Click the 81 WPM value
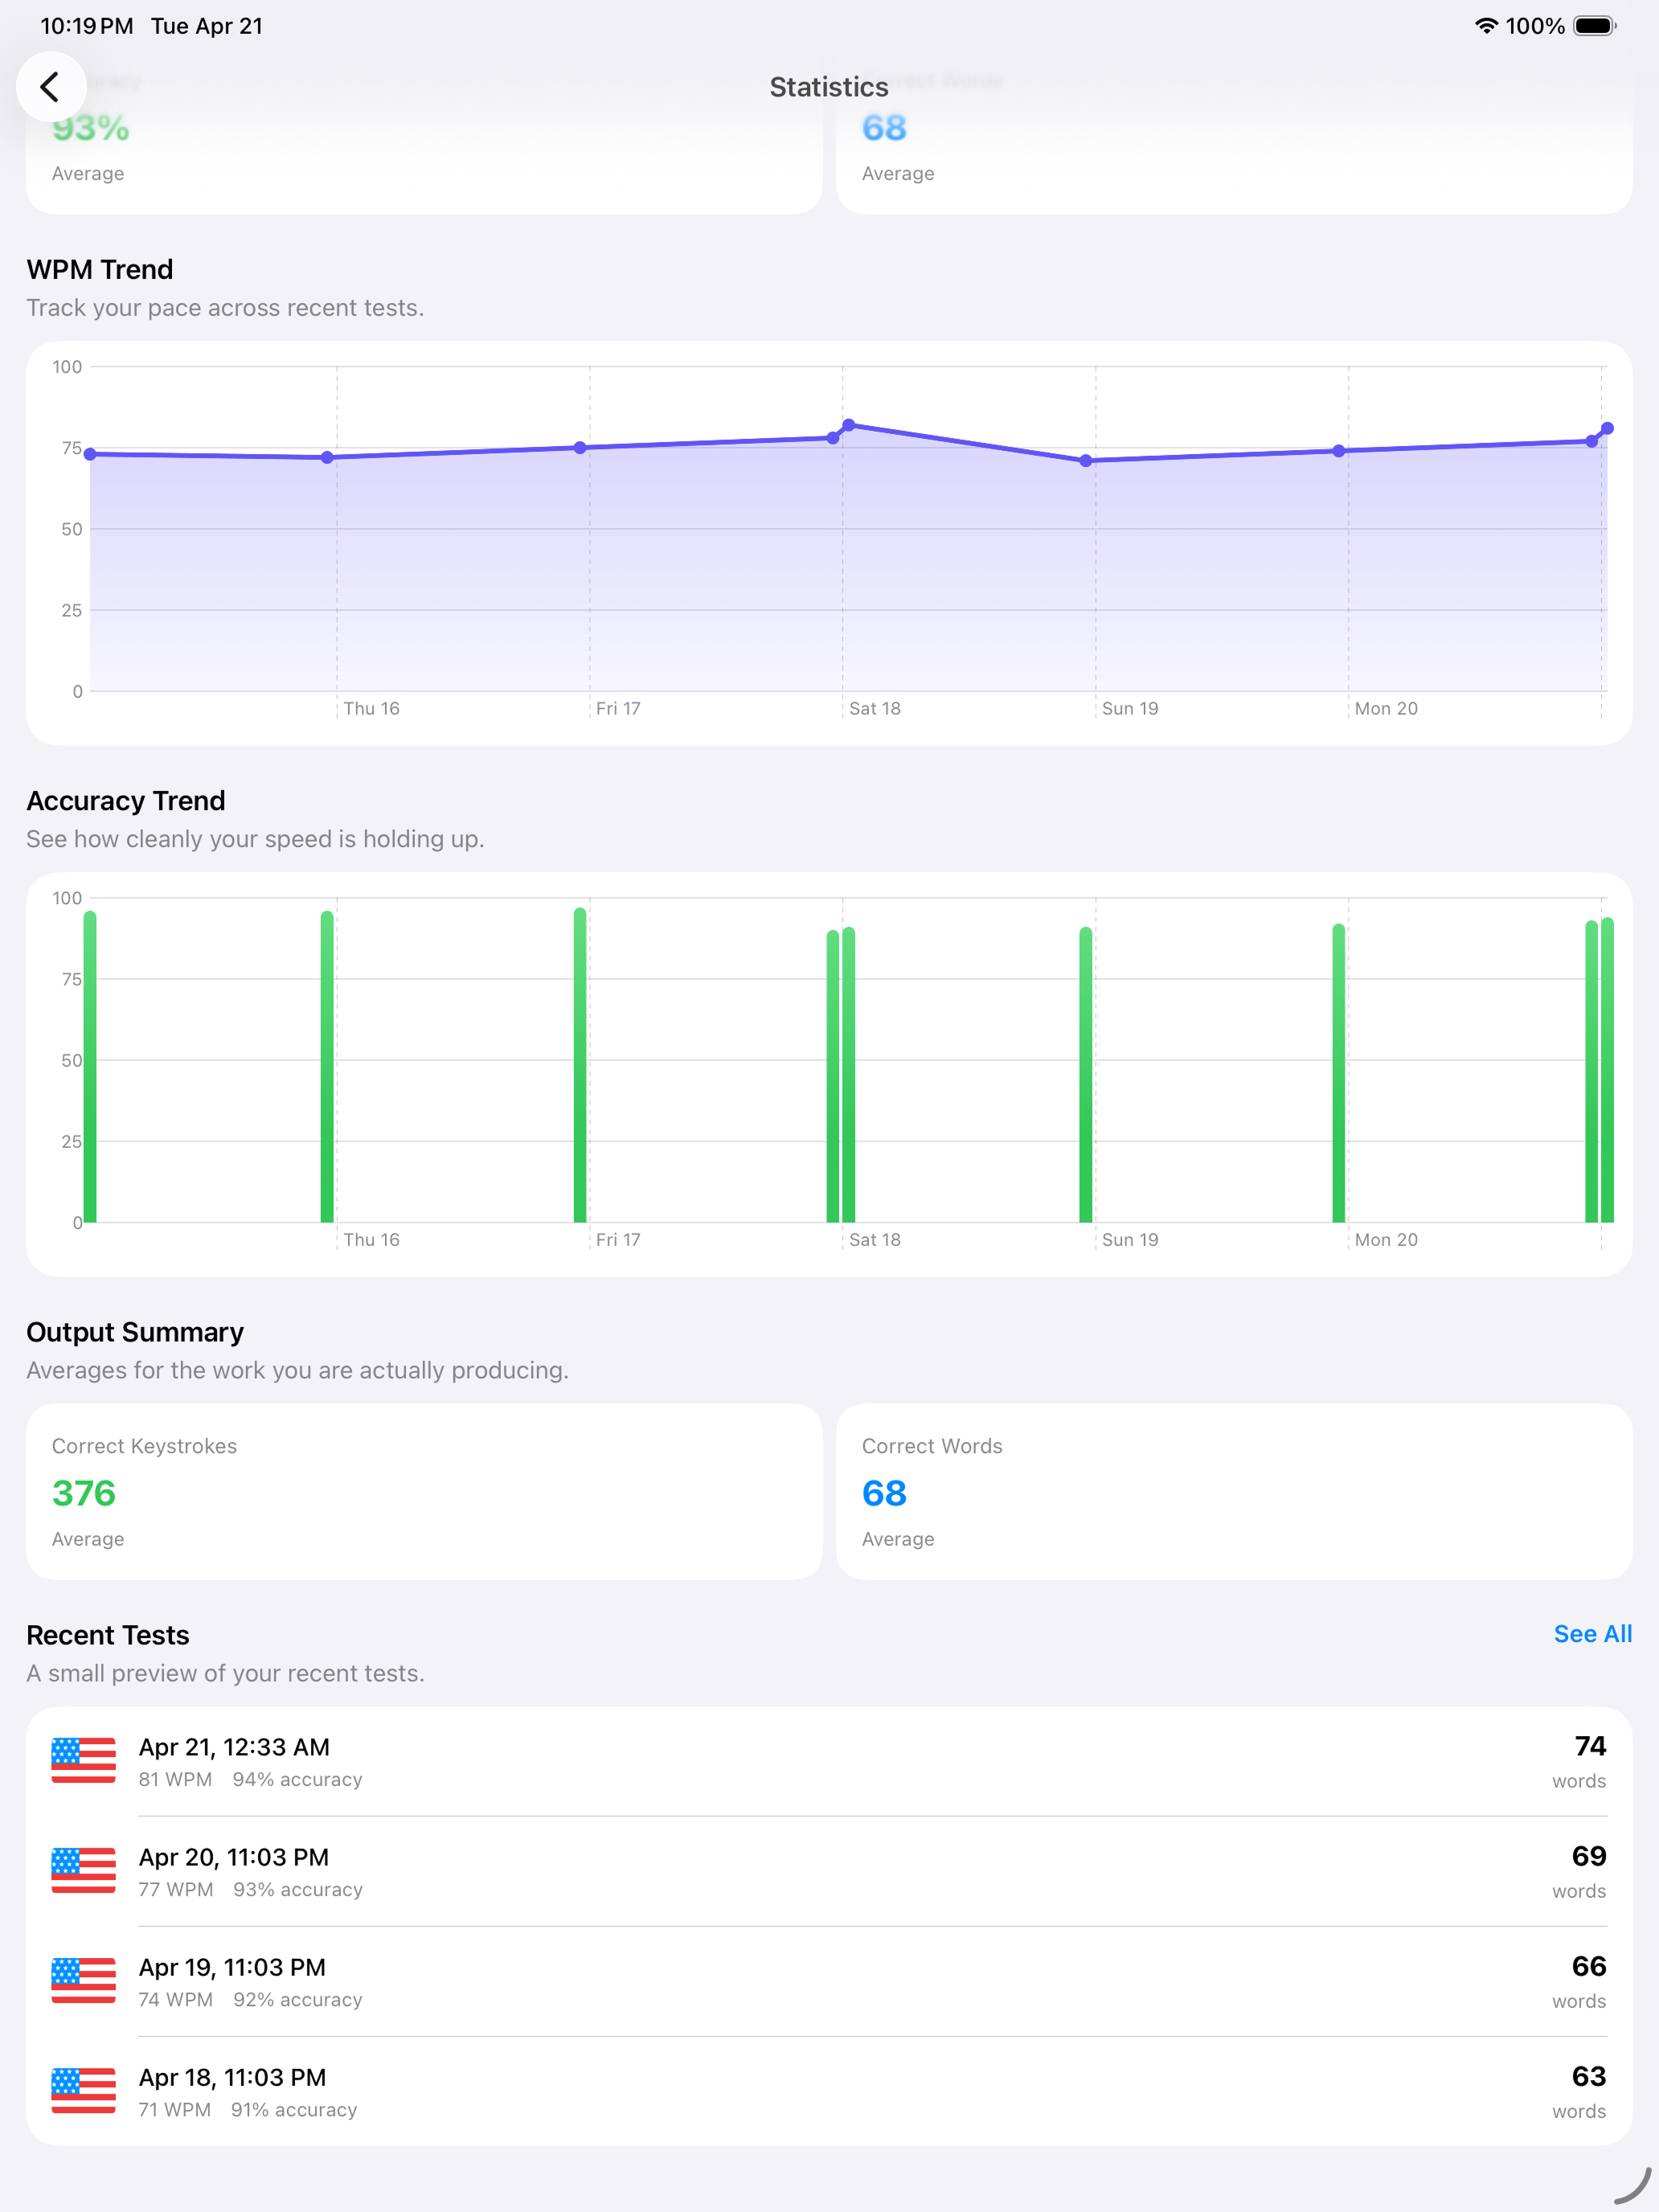 (175, 1780)
